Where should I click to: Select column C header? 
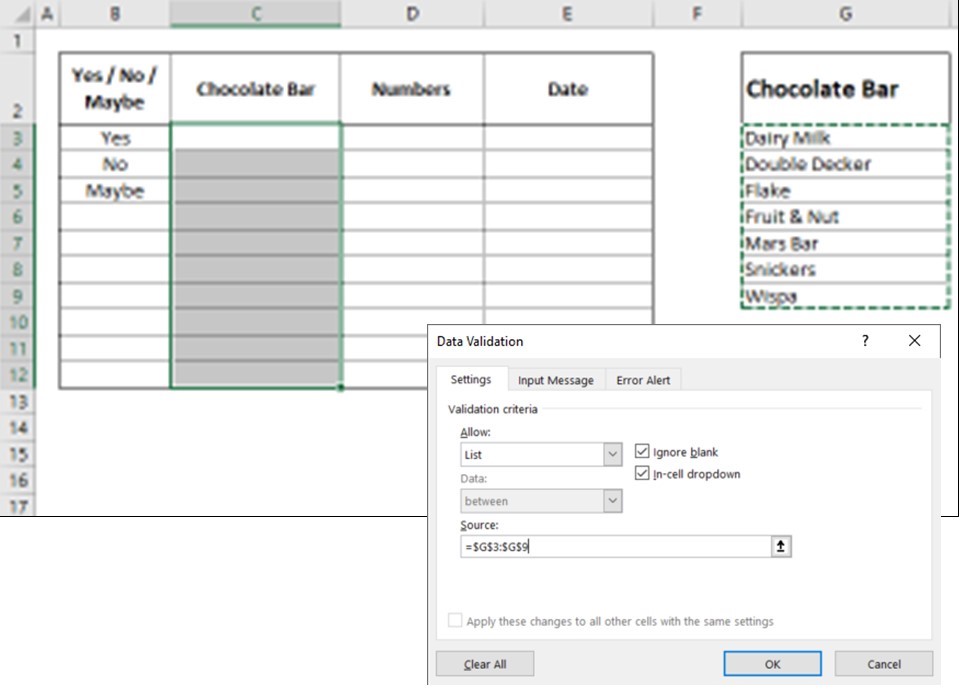[x=255, y=14]
